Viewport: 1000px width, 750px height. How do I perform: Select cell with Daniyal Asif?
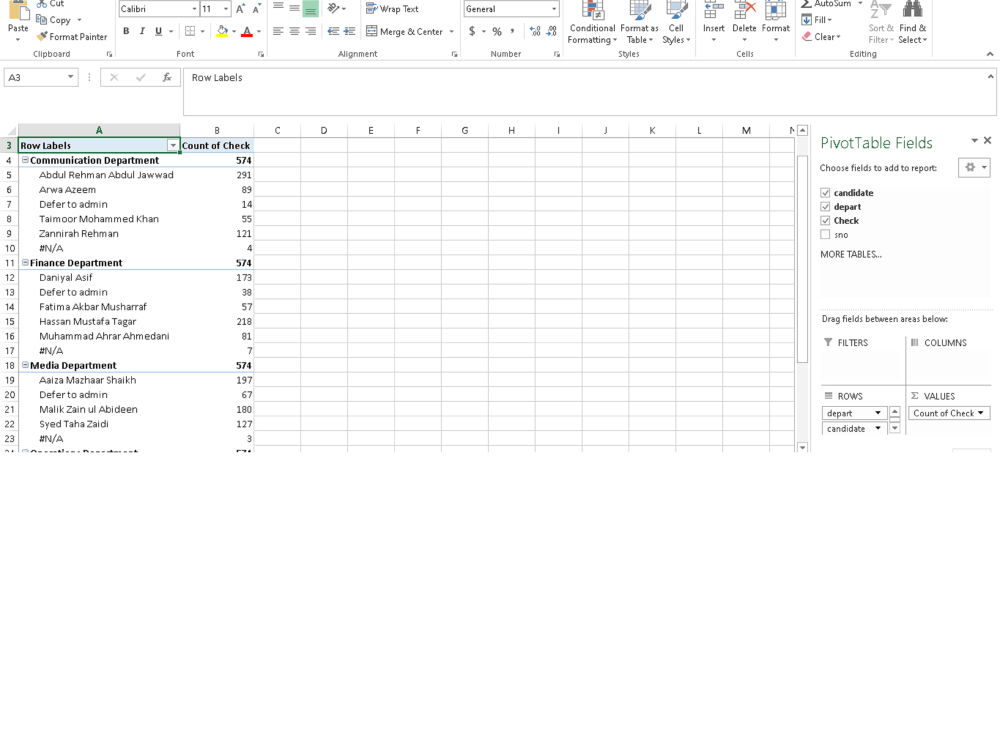(x=99, y=277)
